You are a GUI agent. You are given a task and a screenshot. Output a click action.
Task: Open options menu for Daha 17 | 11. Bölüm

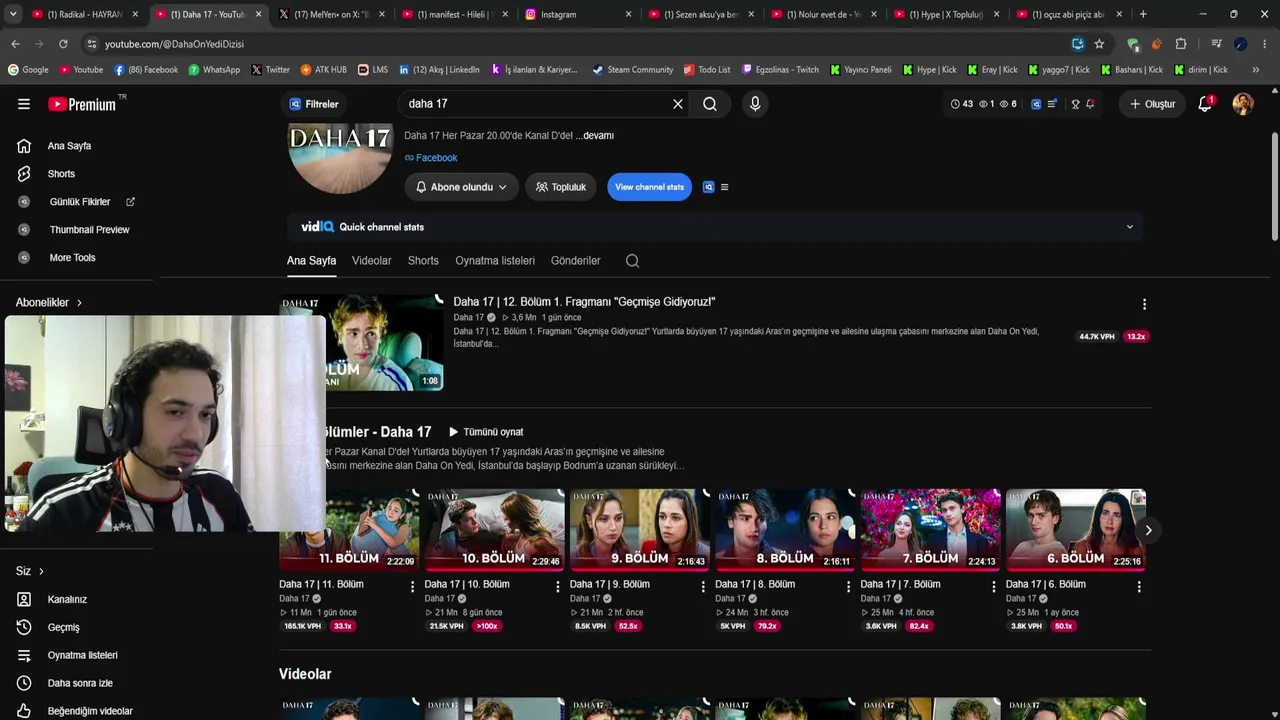pyautogui.click(x=412, y=587)
